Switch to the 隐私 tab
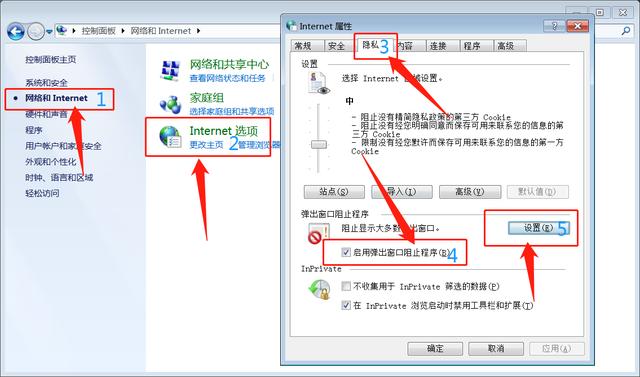This screenshot has width=640, height=377. [x=375, y=45]
